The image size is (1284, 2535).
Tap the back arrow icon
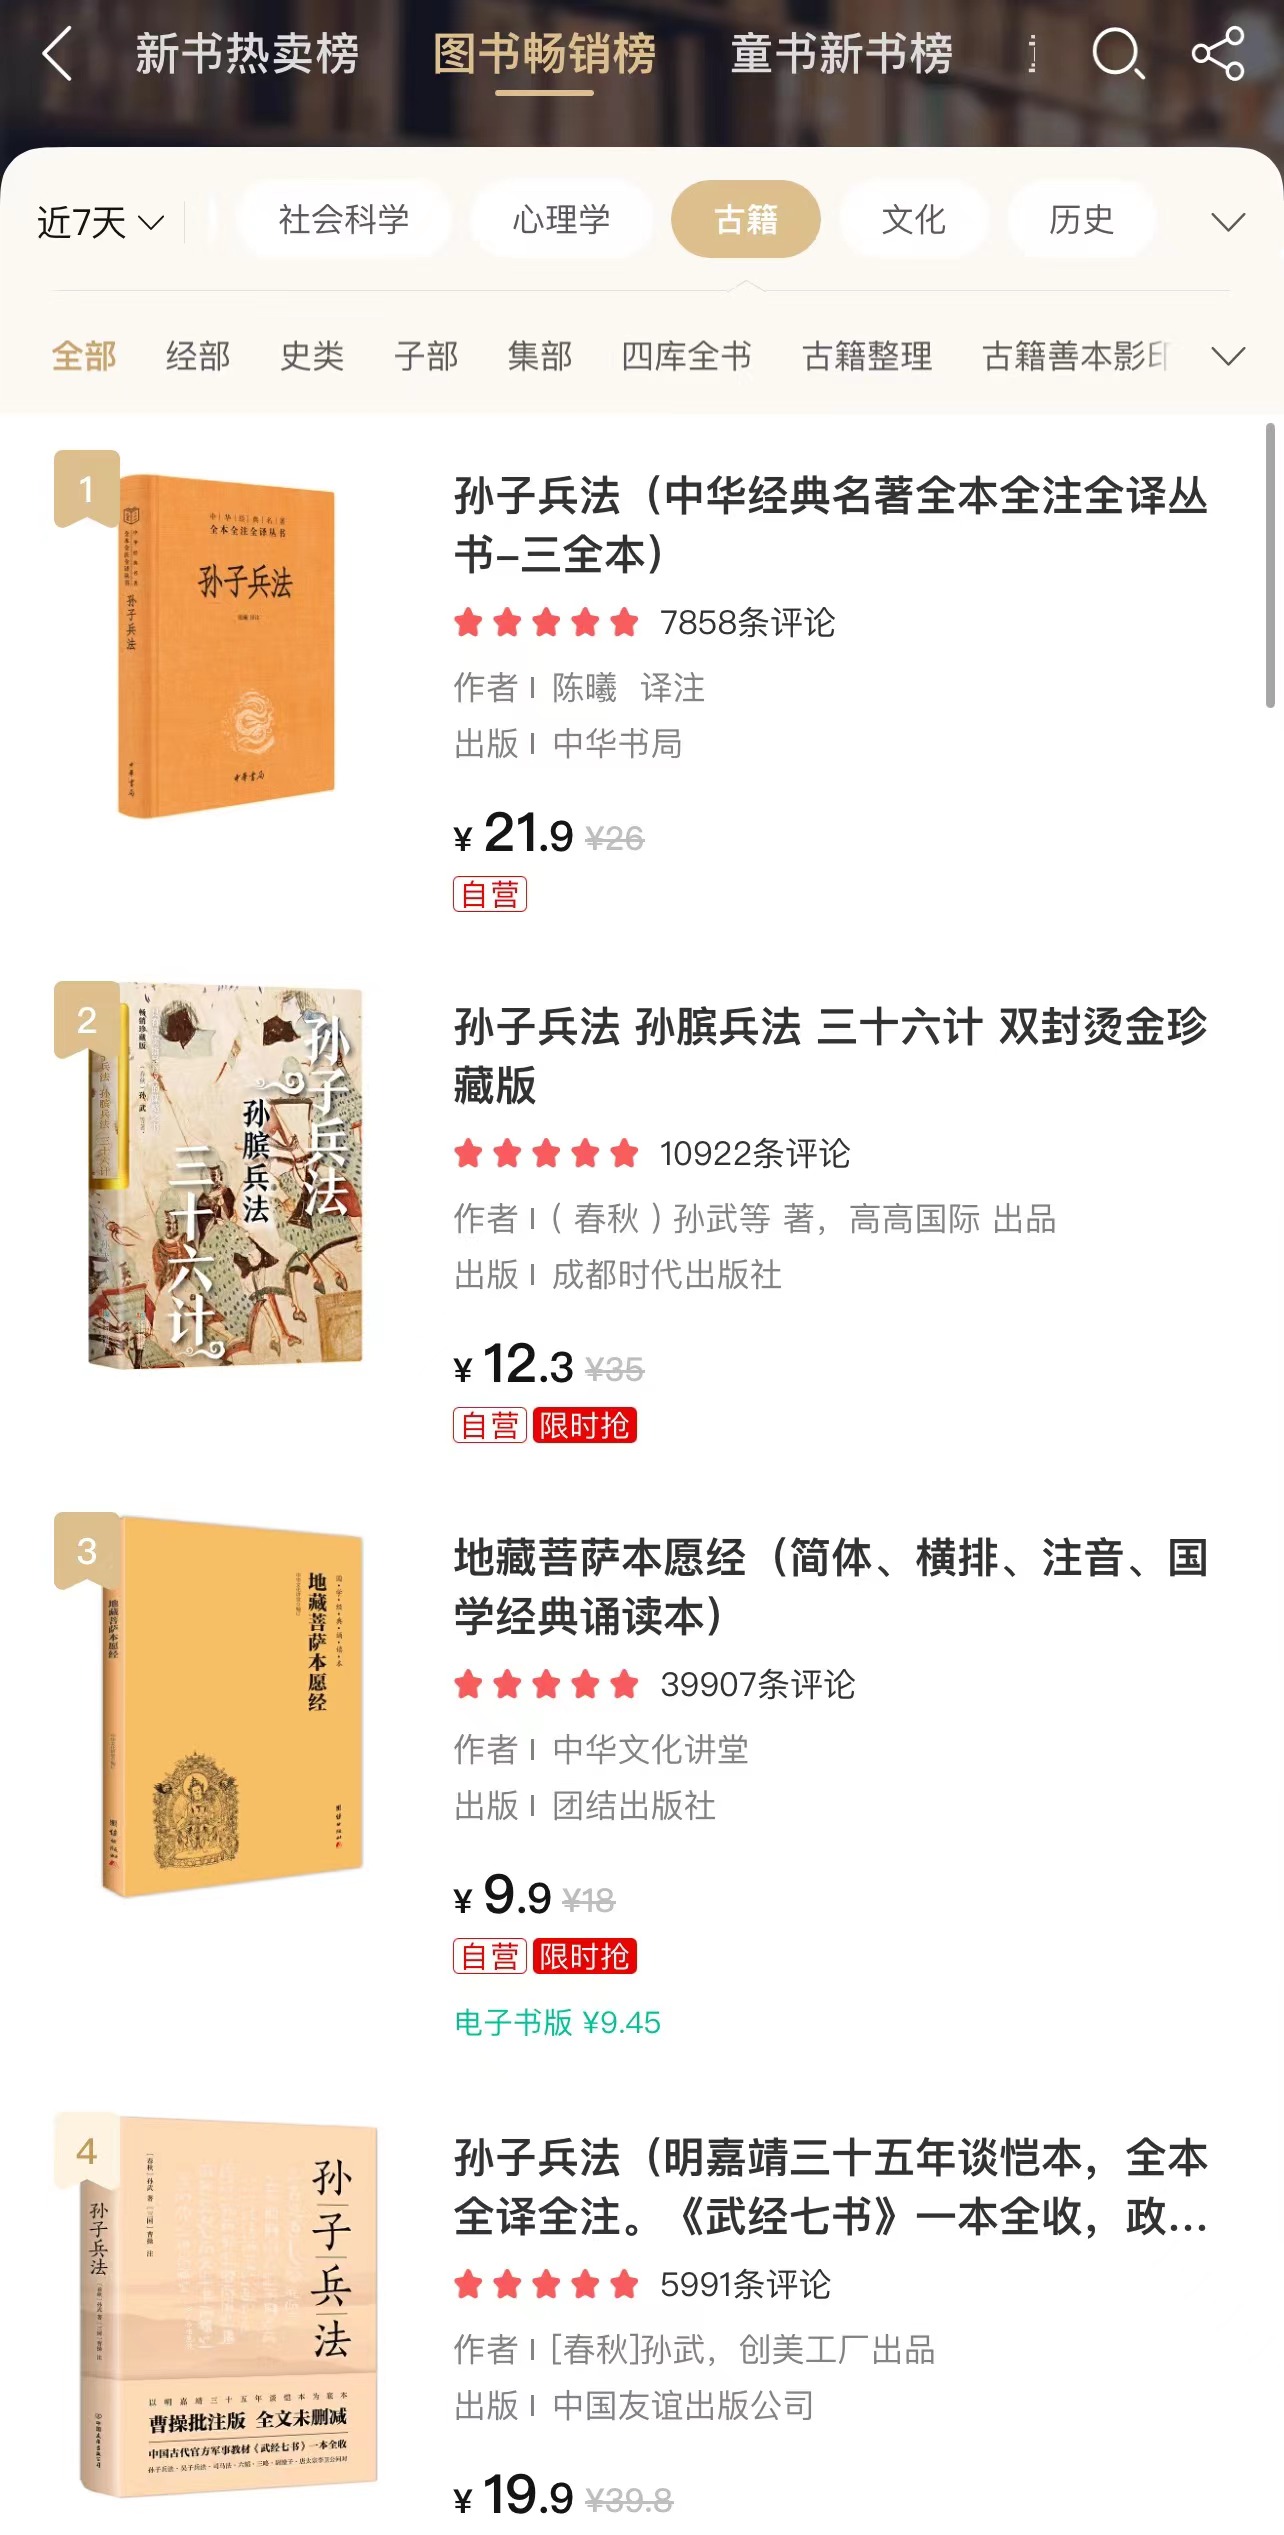(x=57, y=53)
